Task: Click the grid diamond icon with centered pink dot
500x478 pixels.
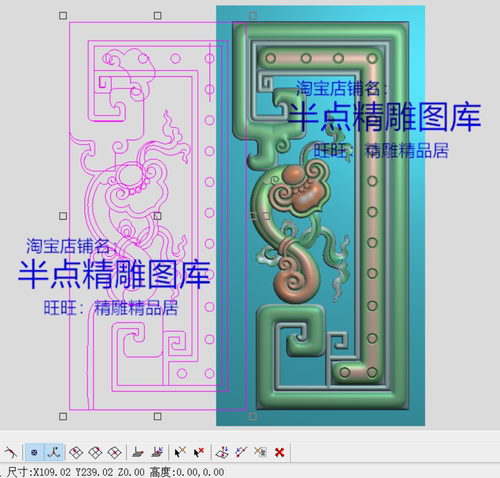Action: 115,452
